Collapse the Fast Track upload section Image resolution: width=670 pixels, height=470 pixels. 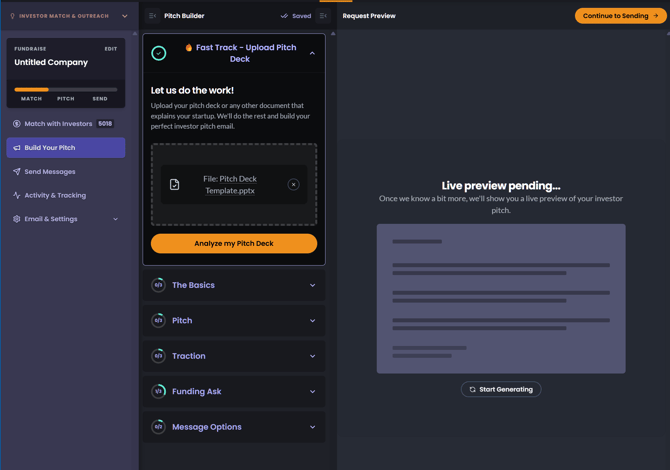coord(312,53)
